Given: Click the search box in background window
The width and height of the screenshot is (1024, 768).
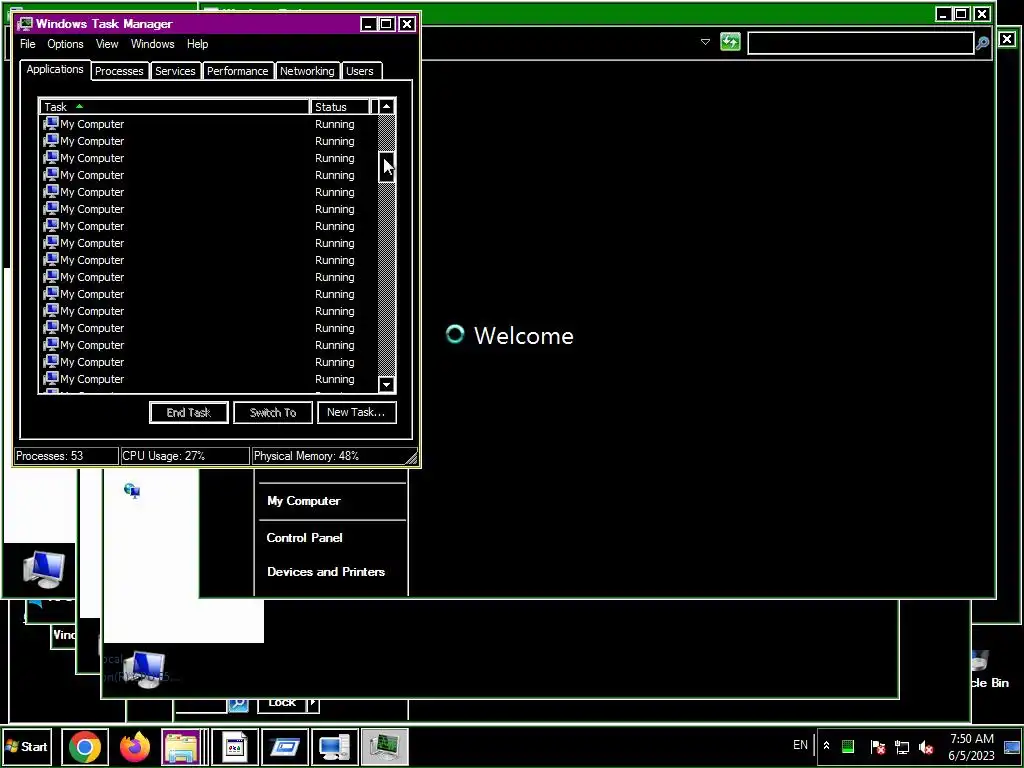Looking at the screenshot, I should pyautogui.click(x=860, y=43).
